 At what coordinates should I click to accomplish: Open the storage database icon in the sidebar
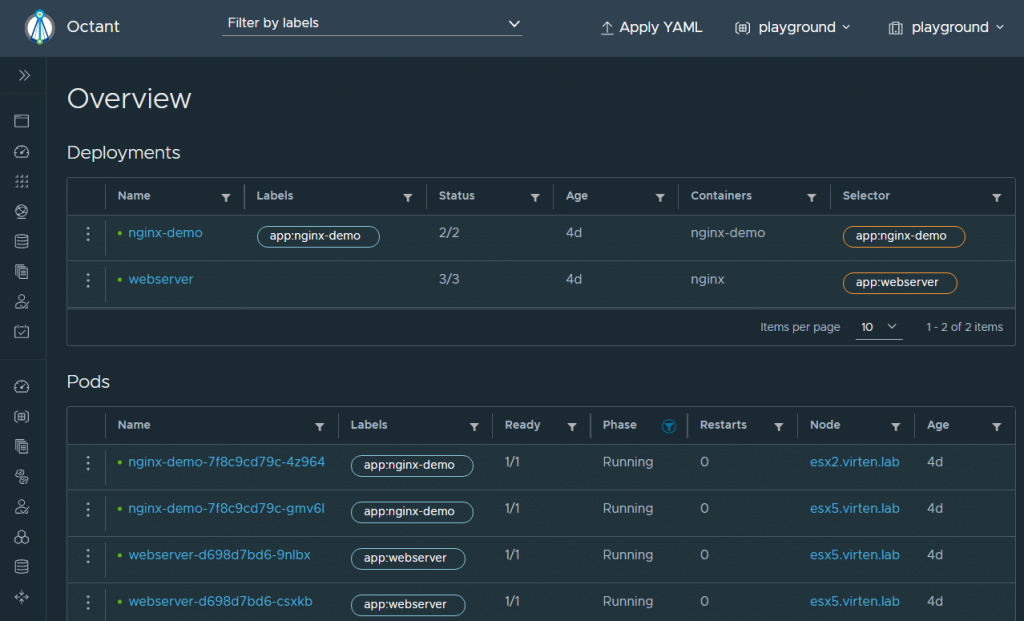pyautogui.click(x=23, y=241)
